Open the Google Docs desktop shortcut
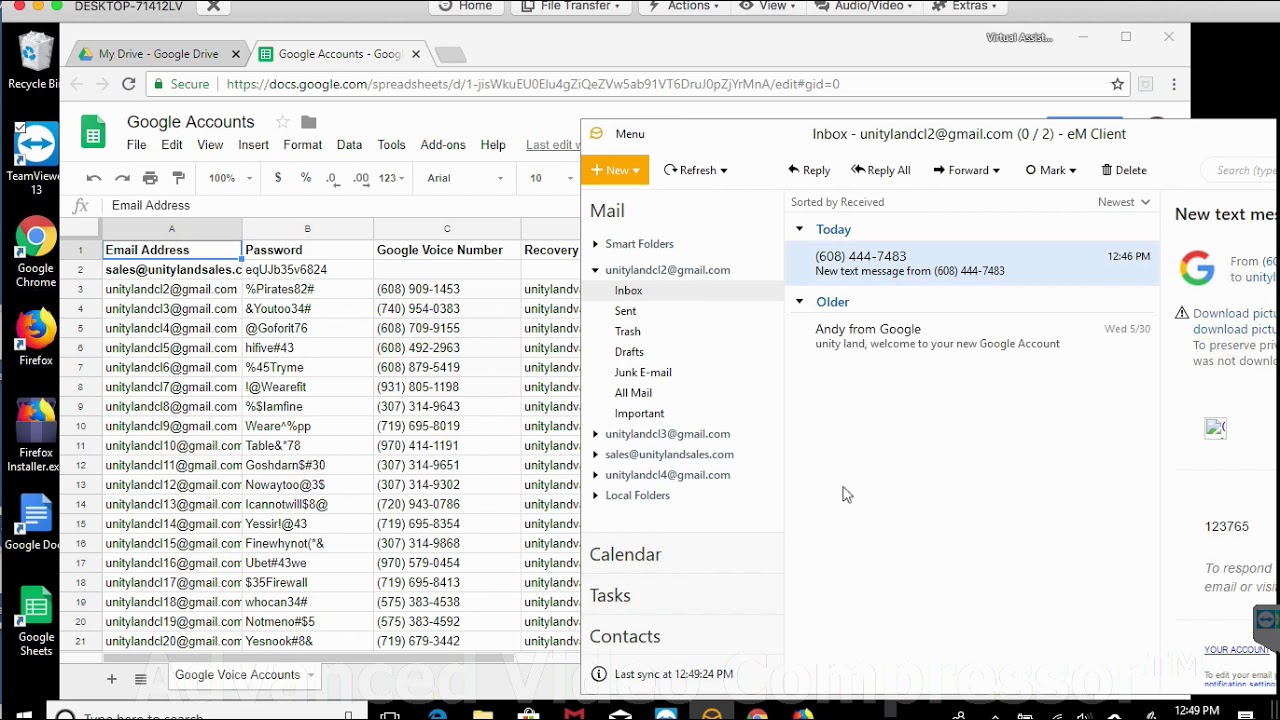Viewport: 1280px width, 720px height. (36, 522)
